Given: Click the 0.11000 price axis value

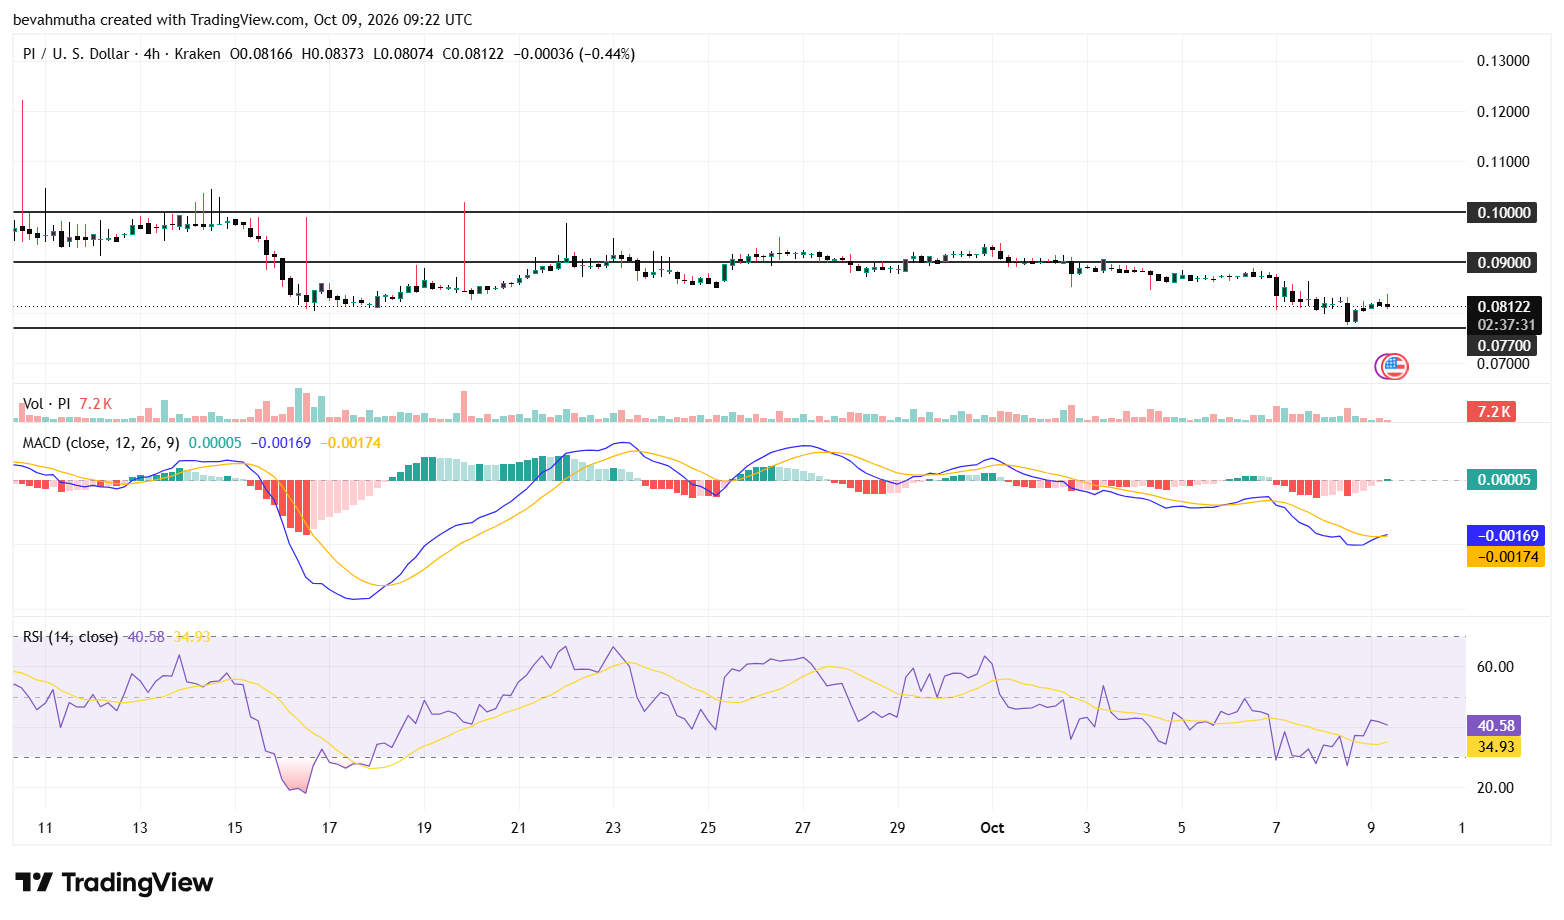Looking at the screenshot, I should [x=1503, y=161].
